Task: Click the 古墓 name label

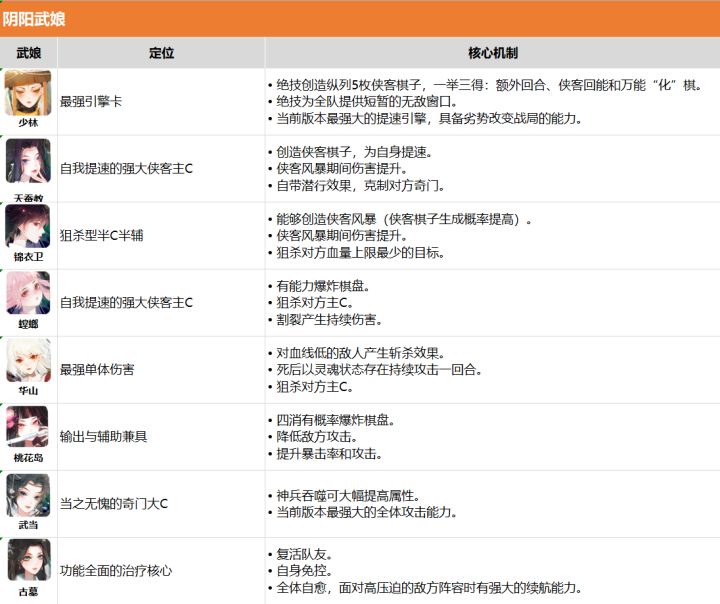Action: point(28,592)
